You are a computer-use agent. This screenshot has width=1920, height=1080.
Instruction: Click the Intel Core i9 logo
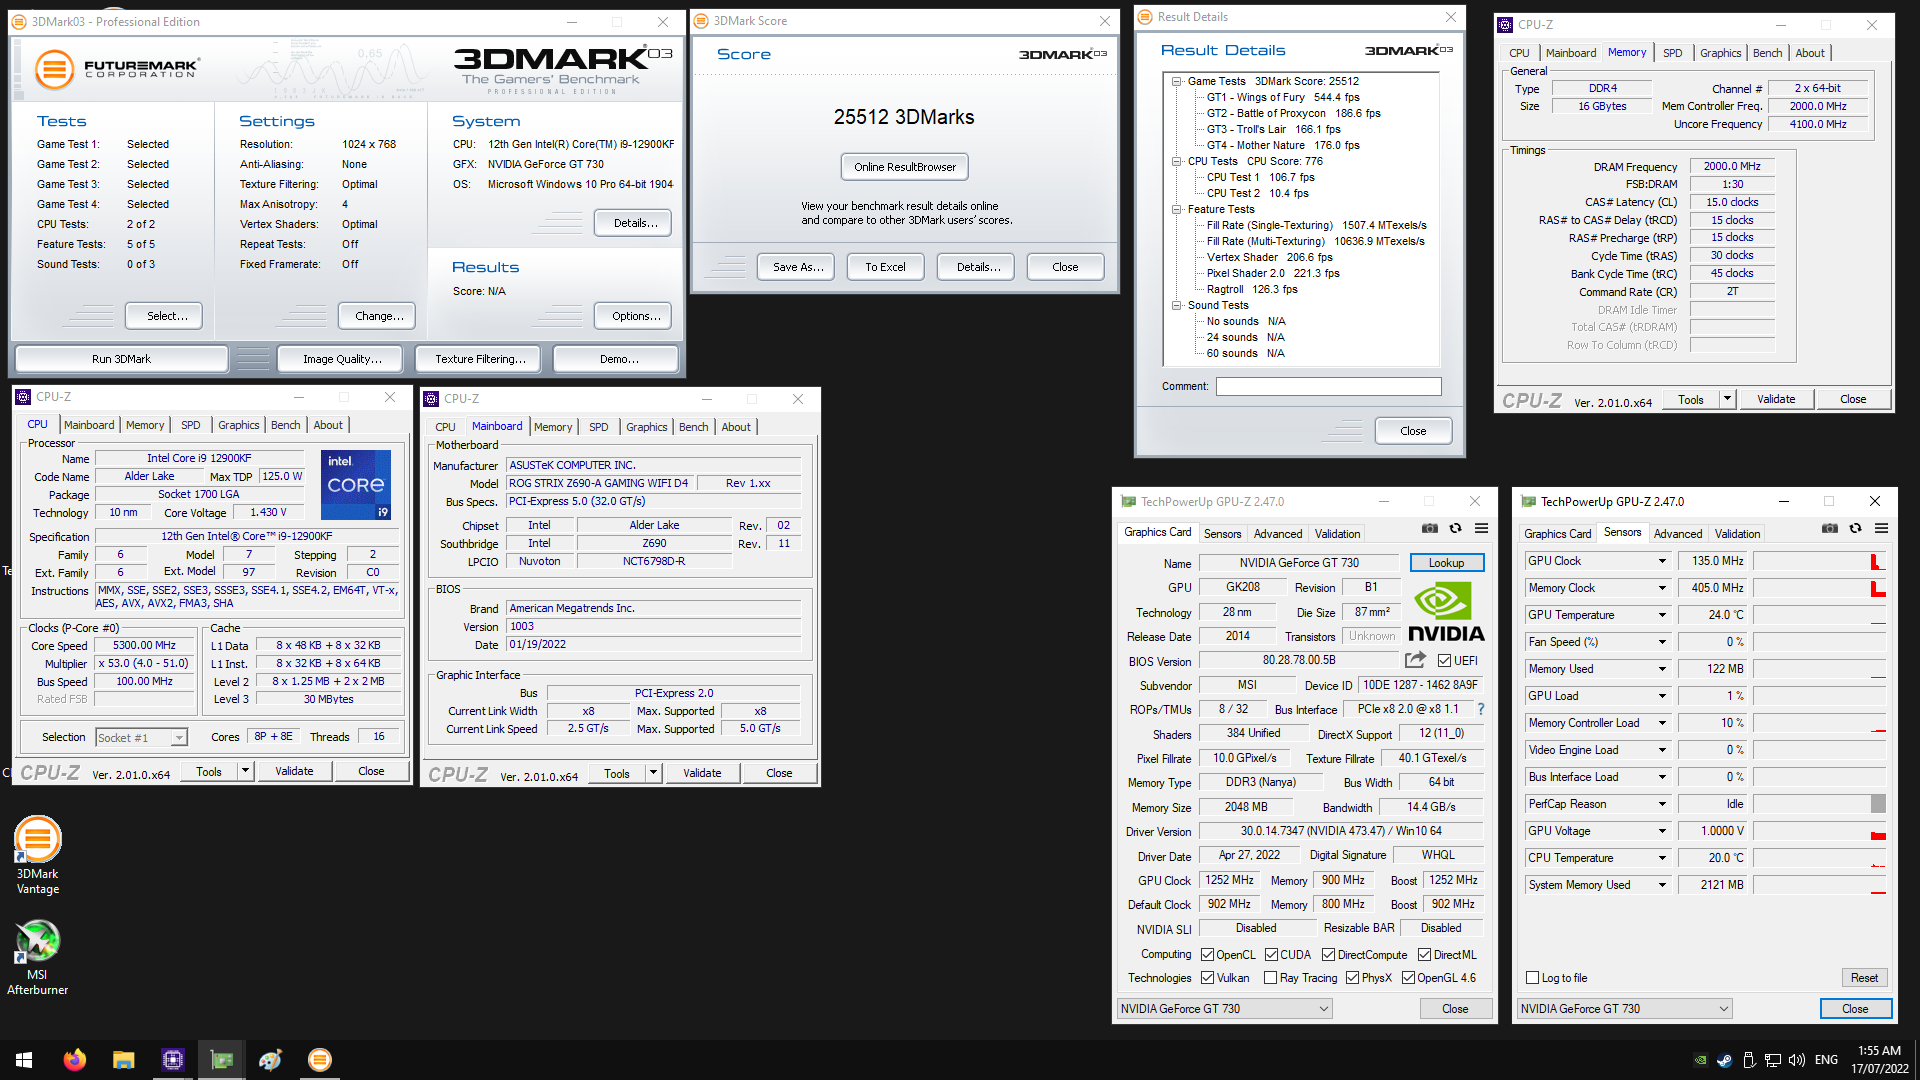[x=357, y=485]
